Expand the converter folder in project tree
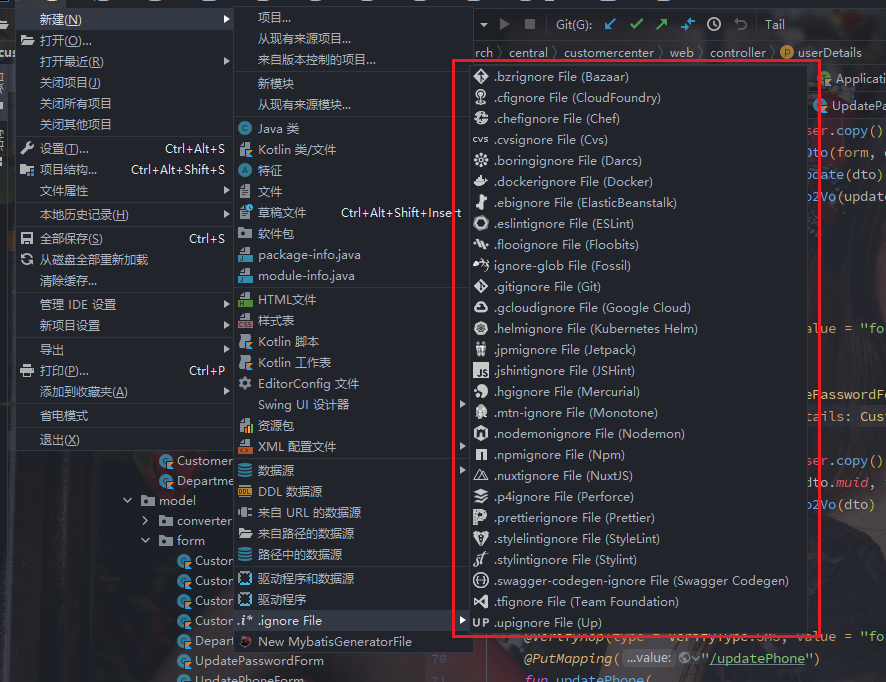The height and width of the screenshot is (682, 886). 145,520
